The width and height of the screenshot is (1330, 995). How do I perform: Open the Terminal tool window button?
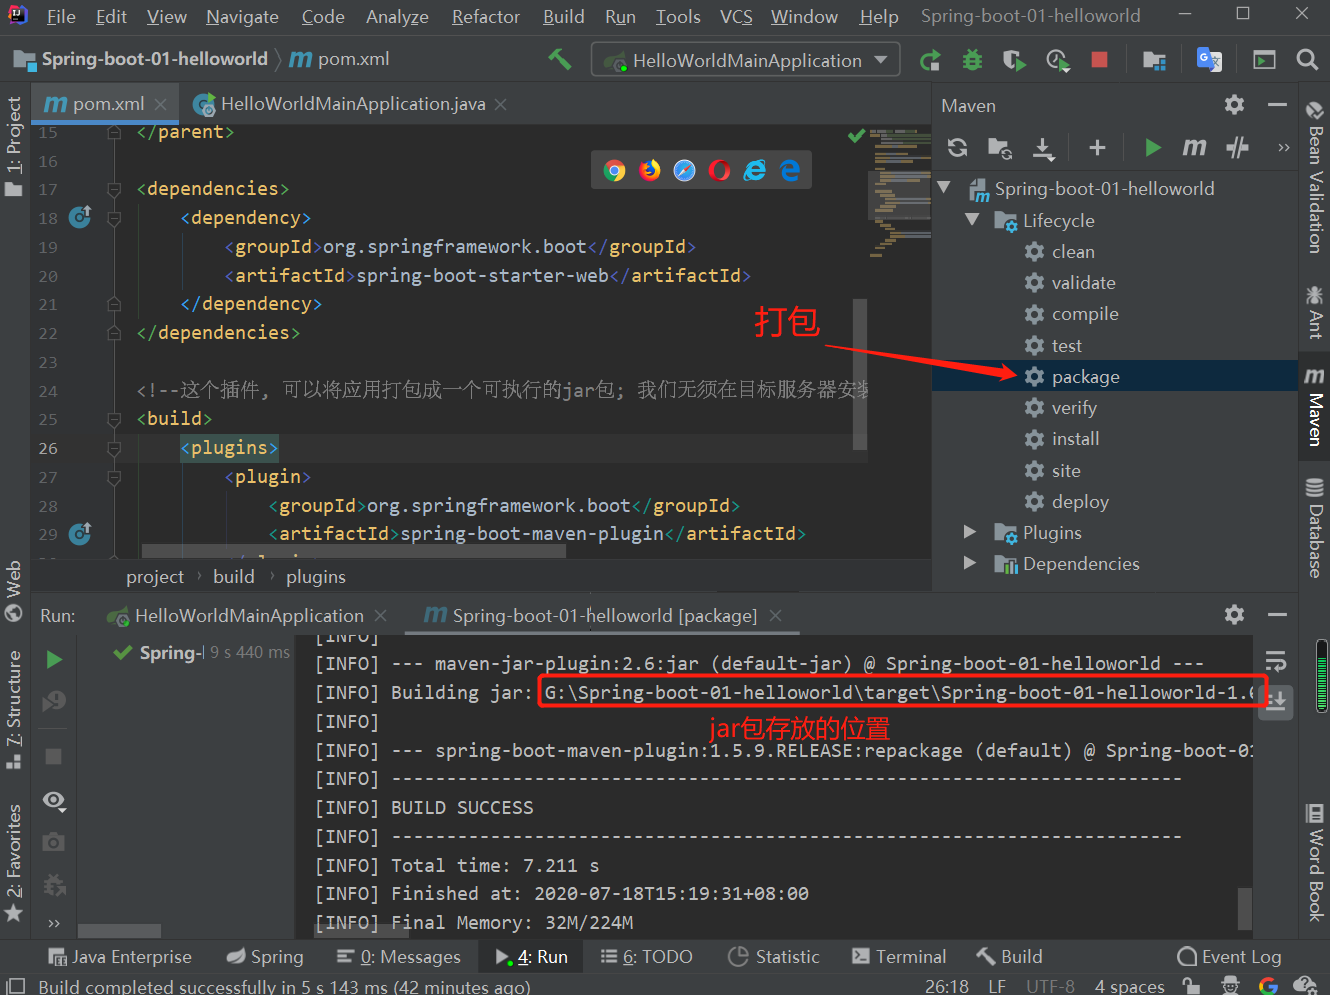click(x=898, y=957)
